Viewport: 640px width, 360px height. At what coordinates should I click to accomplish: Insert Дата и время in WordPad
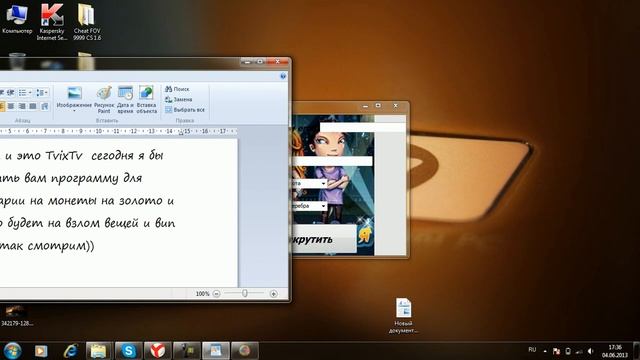click(x=125, y=99)
